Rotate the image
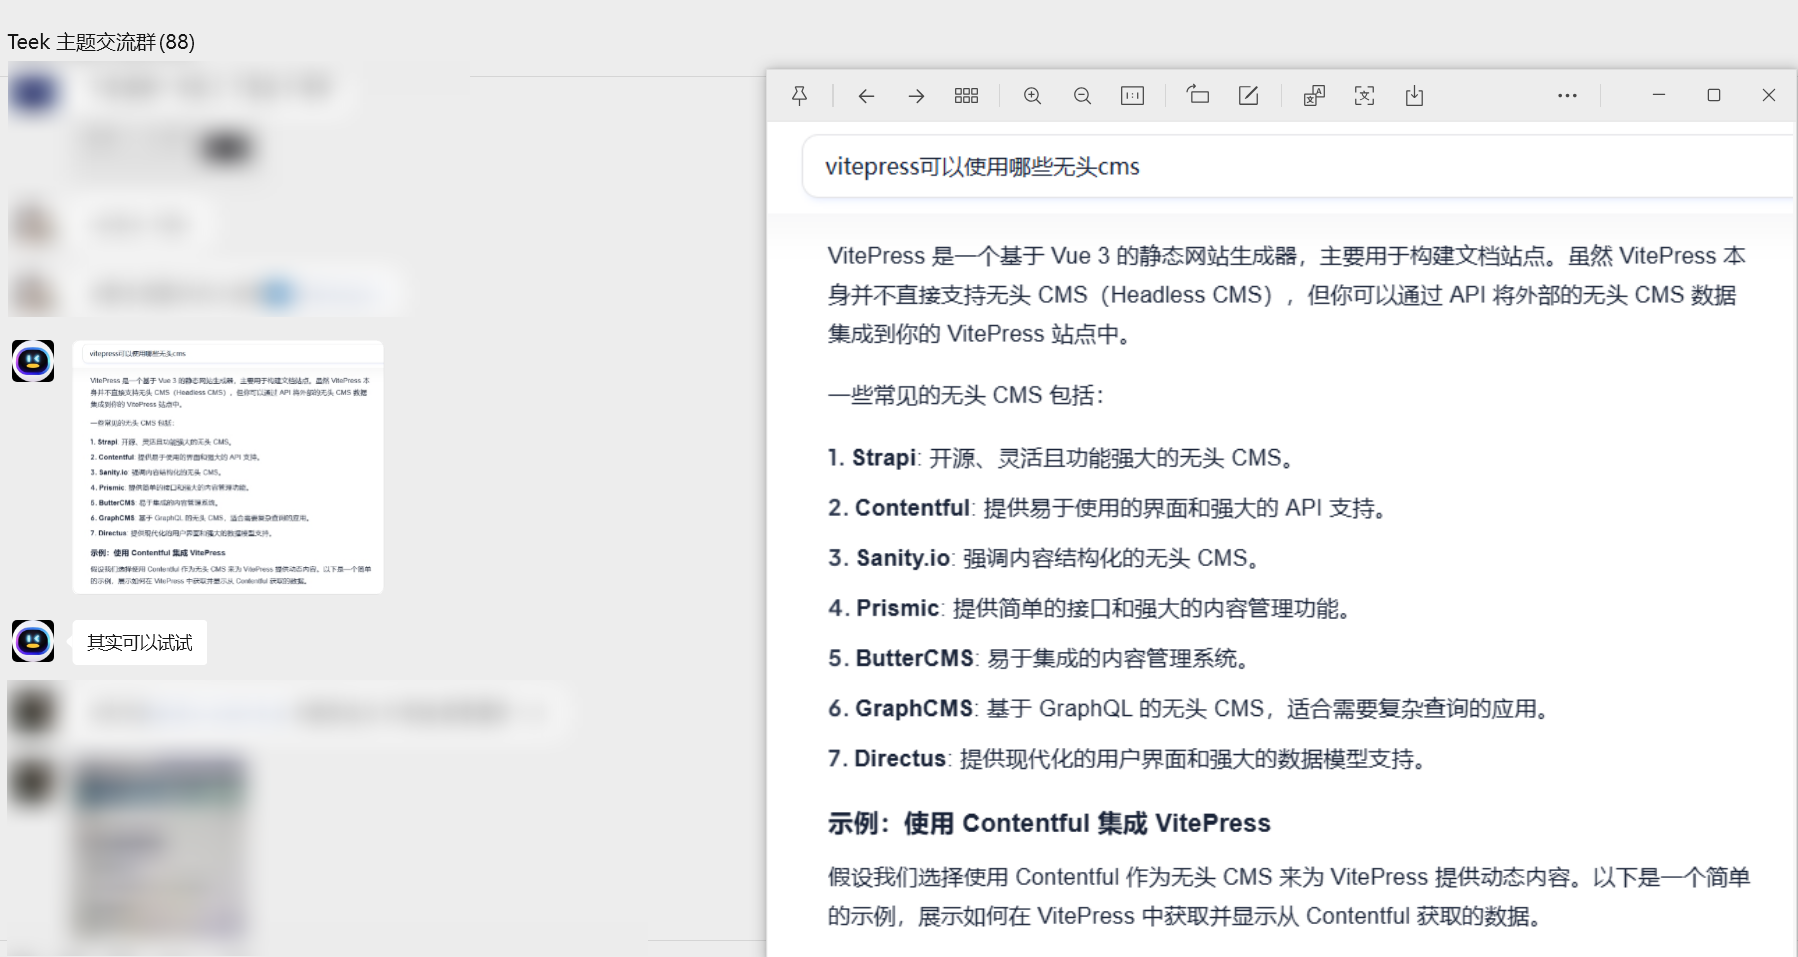 [x=1198, y=96]
